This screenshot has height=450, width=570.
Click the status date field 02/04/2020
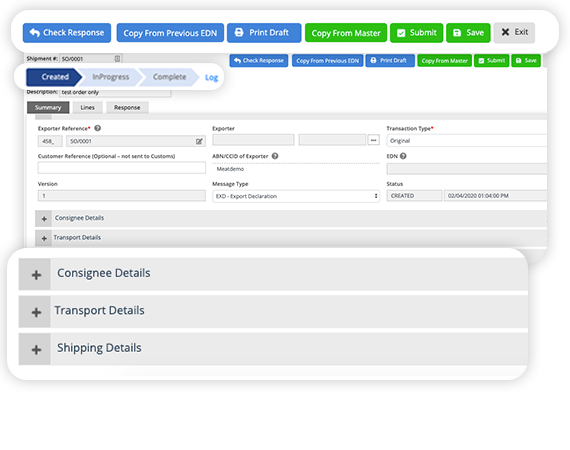(495, 196)
